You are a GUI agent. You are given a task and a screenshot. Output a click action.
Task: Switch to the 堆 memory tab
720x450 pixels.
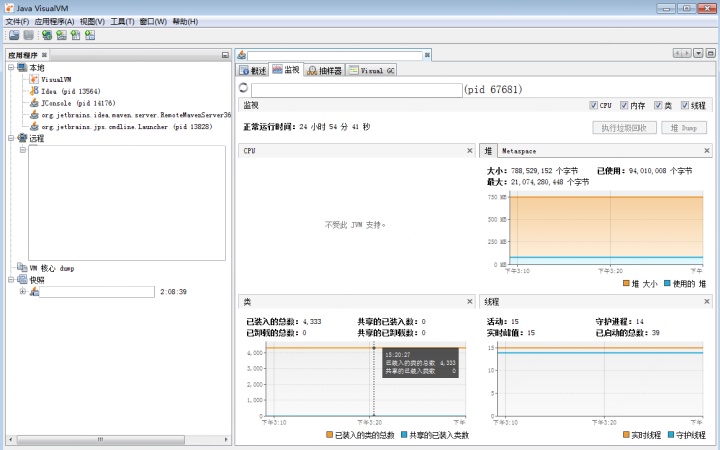[488, 151]
